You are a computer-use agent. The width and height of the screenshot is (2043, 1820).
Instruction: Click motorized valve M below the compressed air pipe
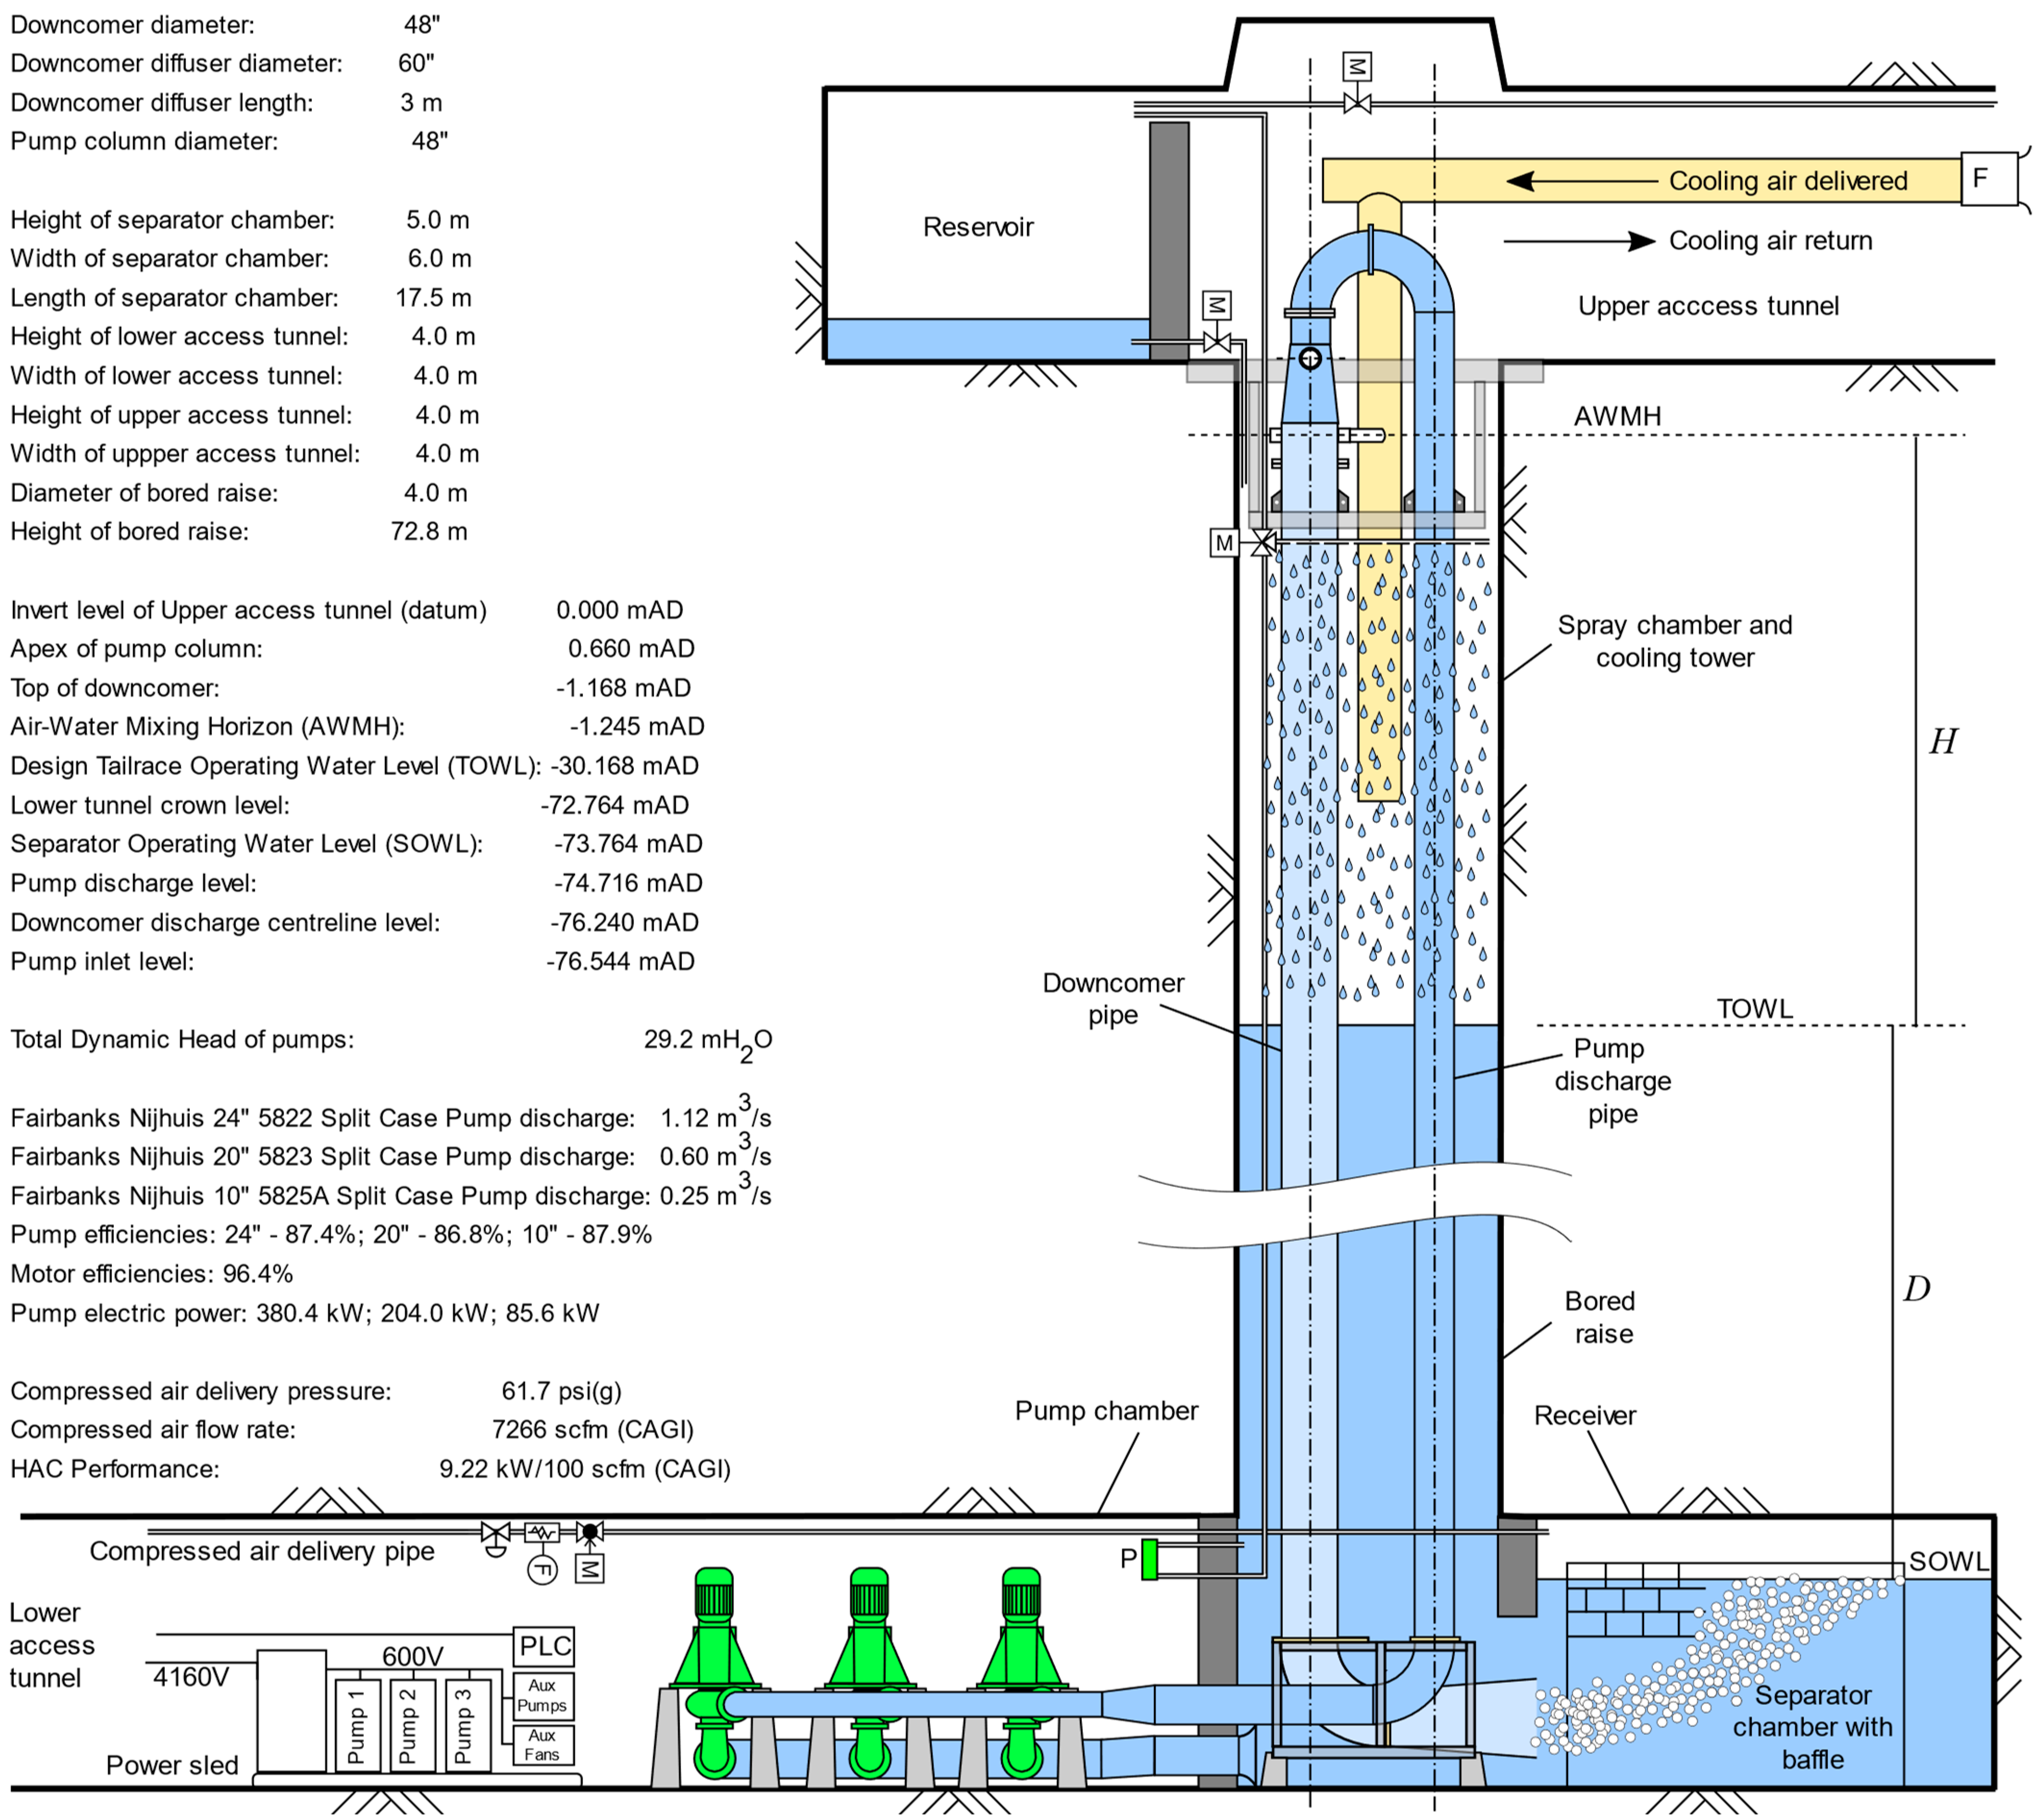(x=589, y=1569)
